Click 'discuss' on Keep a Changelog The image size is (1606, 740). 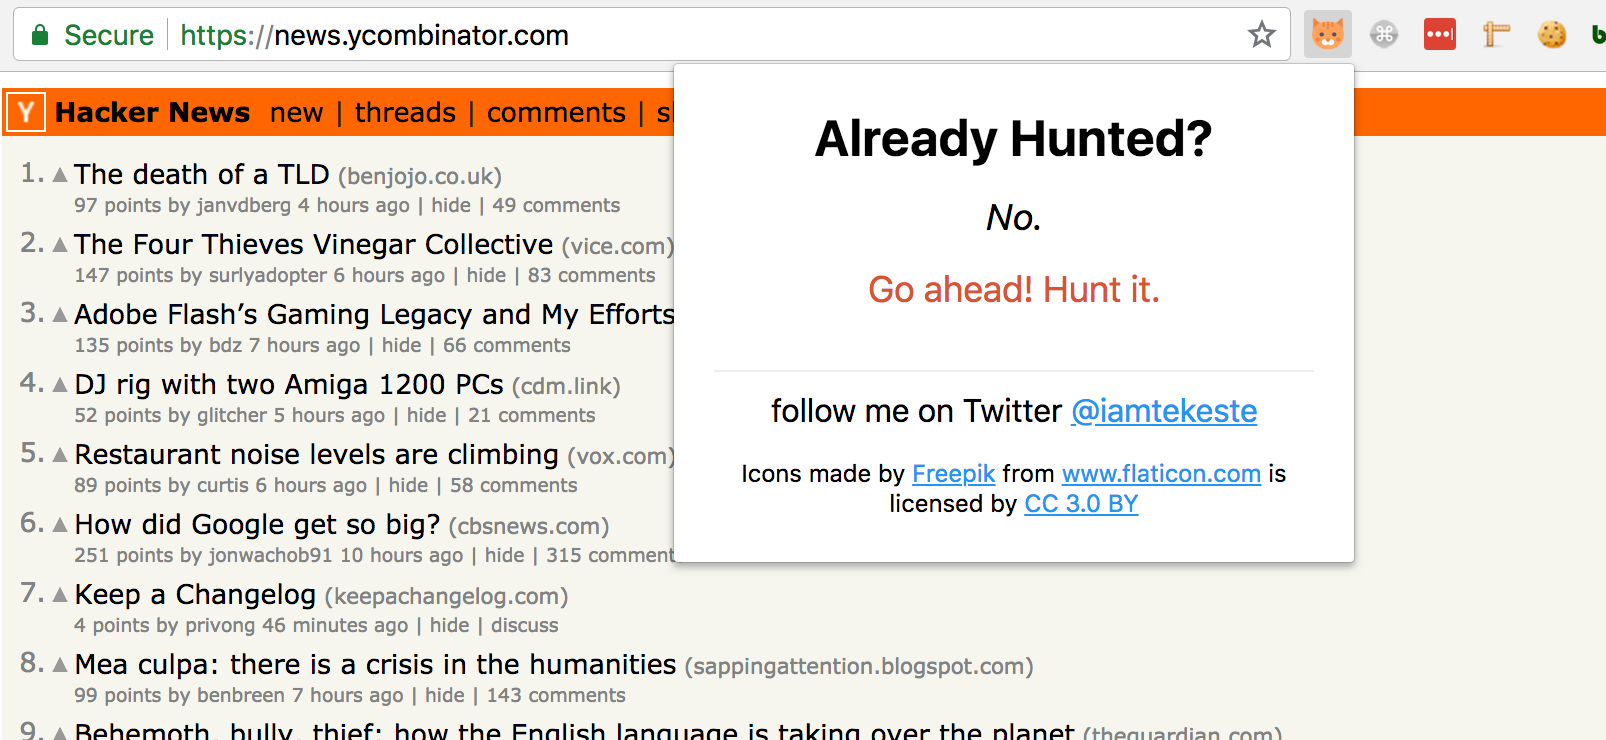click(x=525, y=625)
